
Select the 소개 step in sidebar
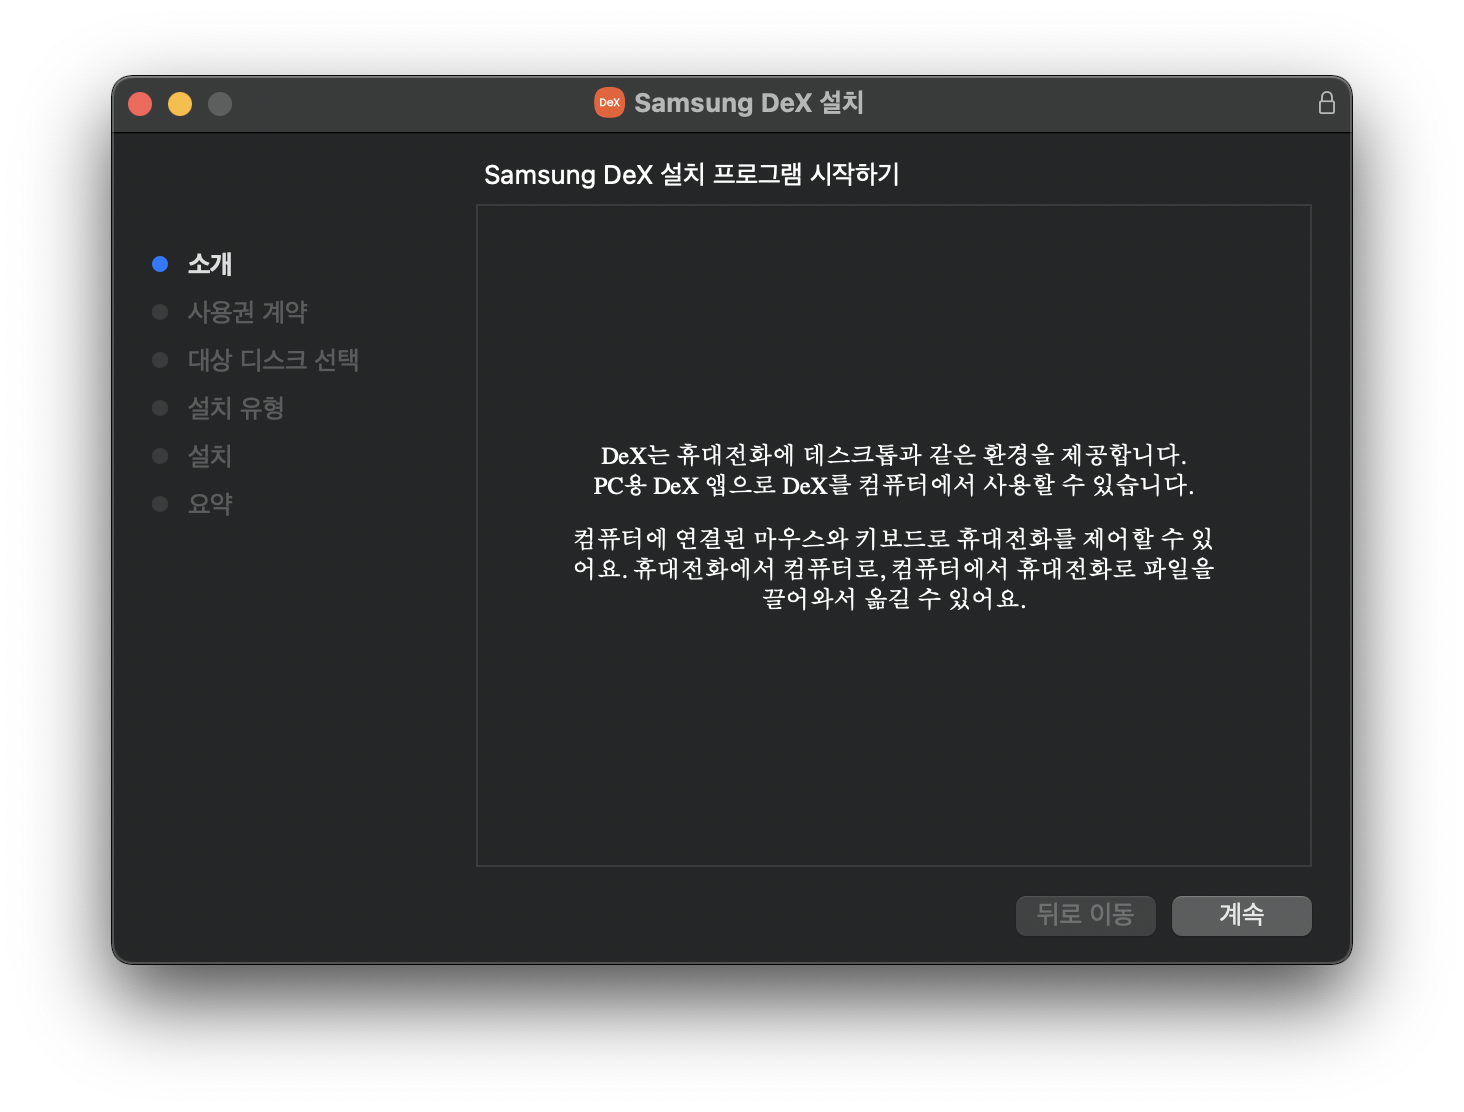[x=210, y=264]
